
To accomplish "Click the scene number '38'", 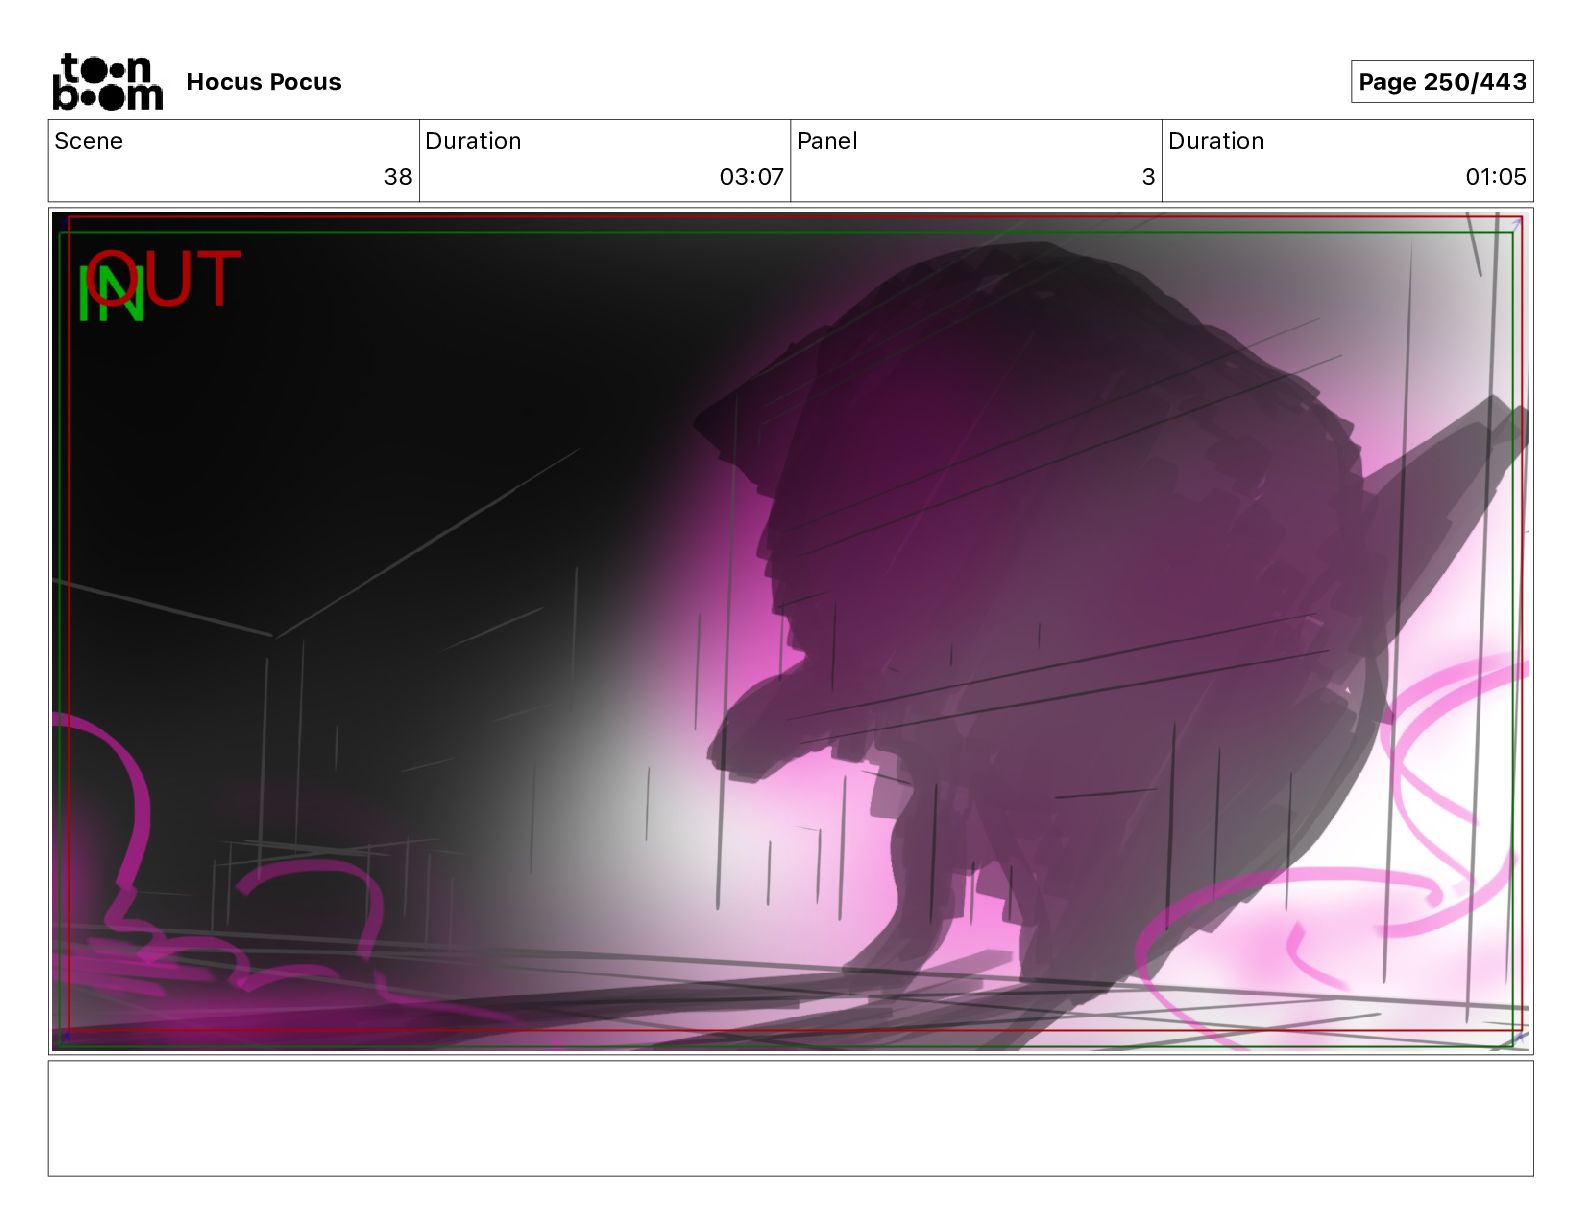I will [x=398, y=177].
